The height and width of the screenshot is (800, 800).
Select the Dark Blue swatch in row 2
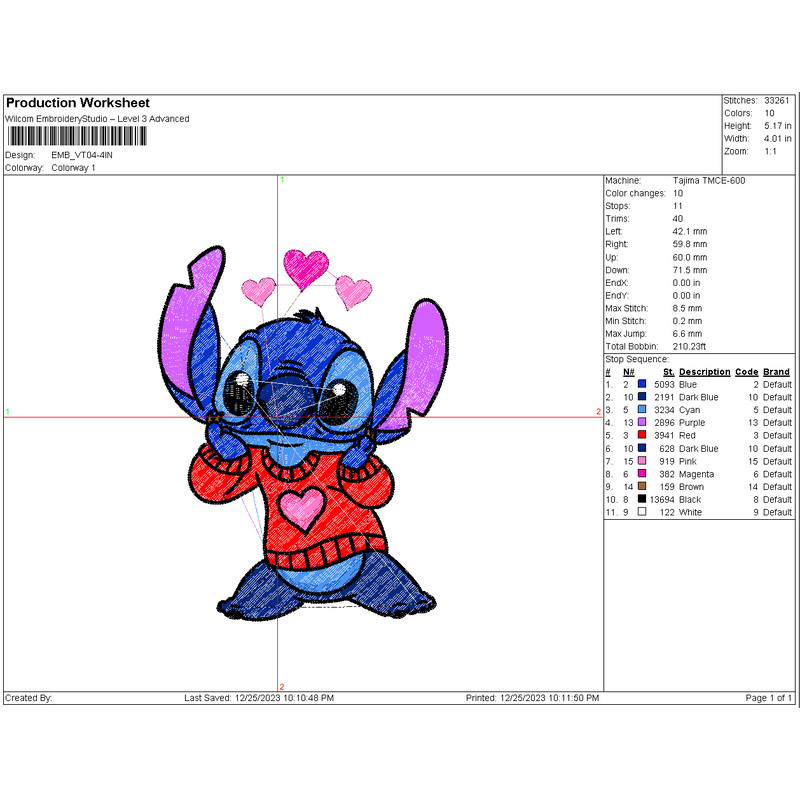coord(640,397)
